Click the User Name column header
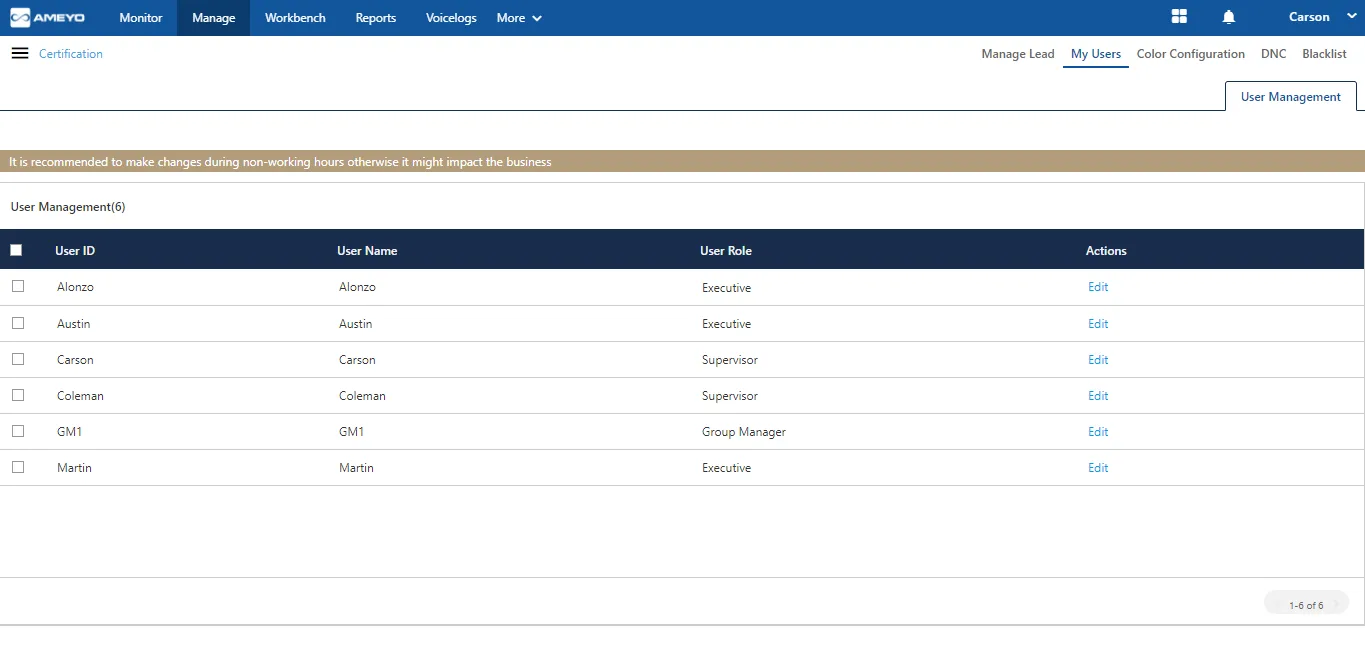Image resolution: width=1365 pixels, height=648 pixels. [367, 251]
